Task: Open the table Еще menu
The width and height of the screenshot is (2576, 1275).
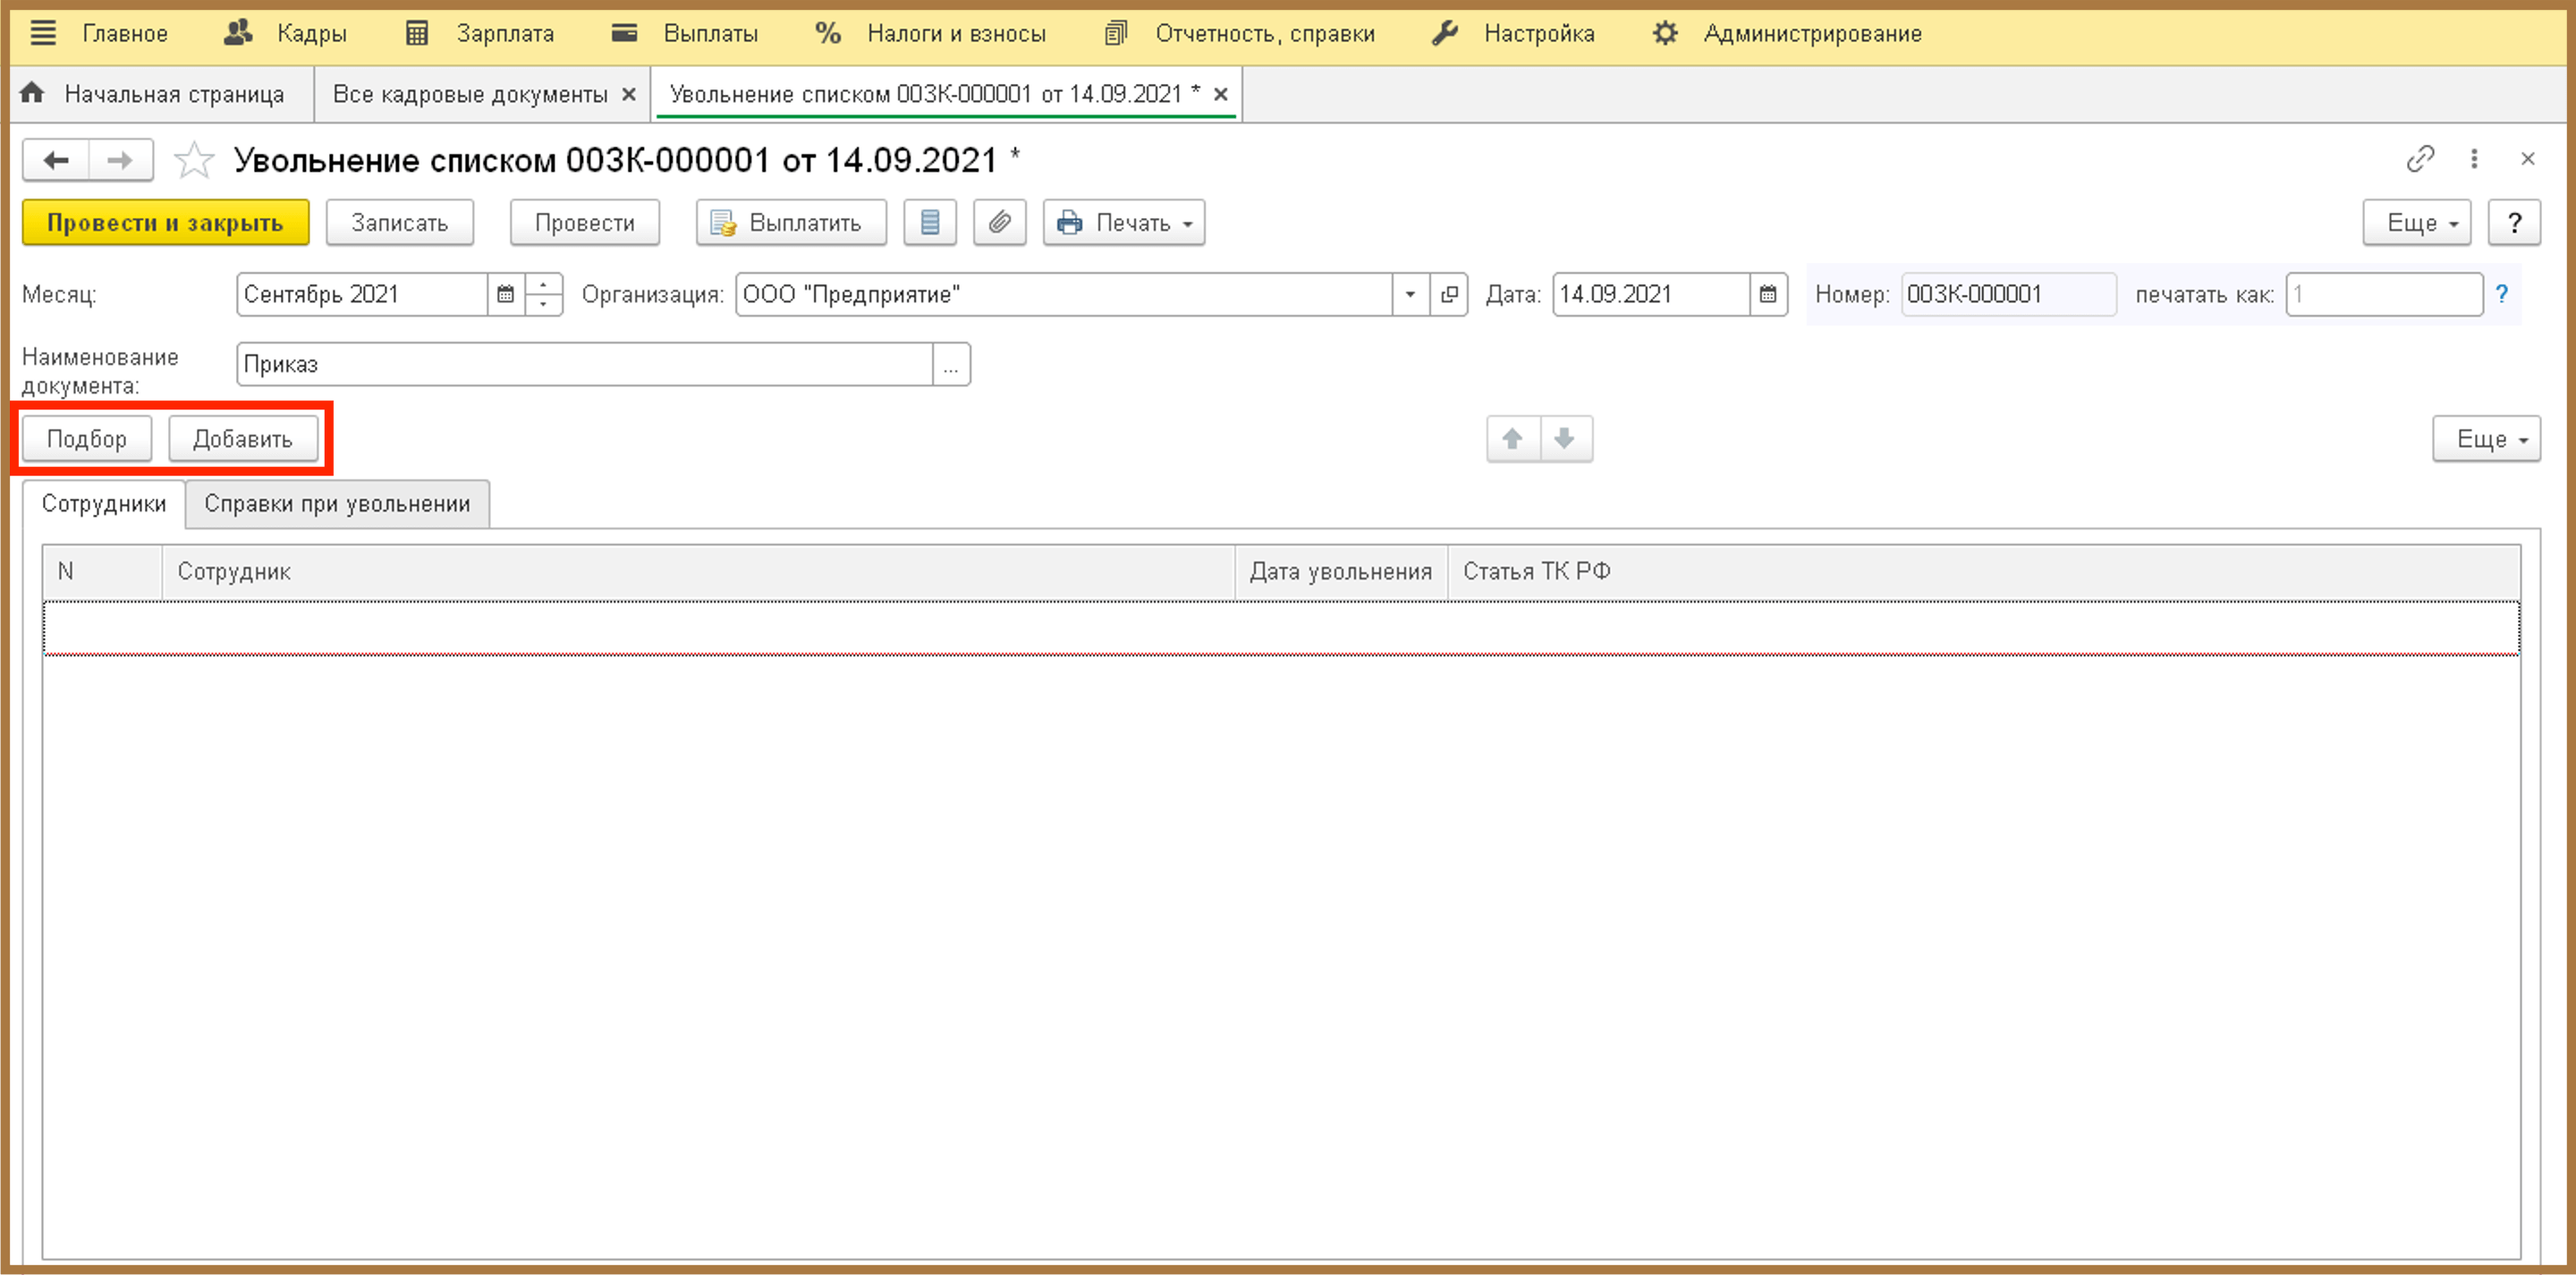Action: point(2487,439)
